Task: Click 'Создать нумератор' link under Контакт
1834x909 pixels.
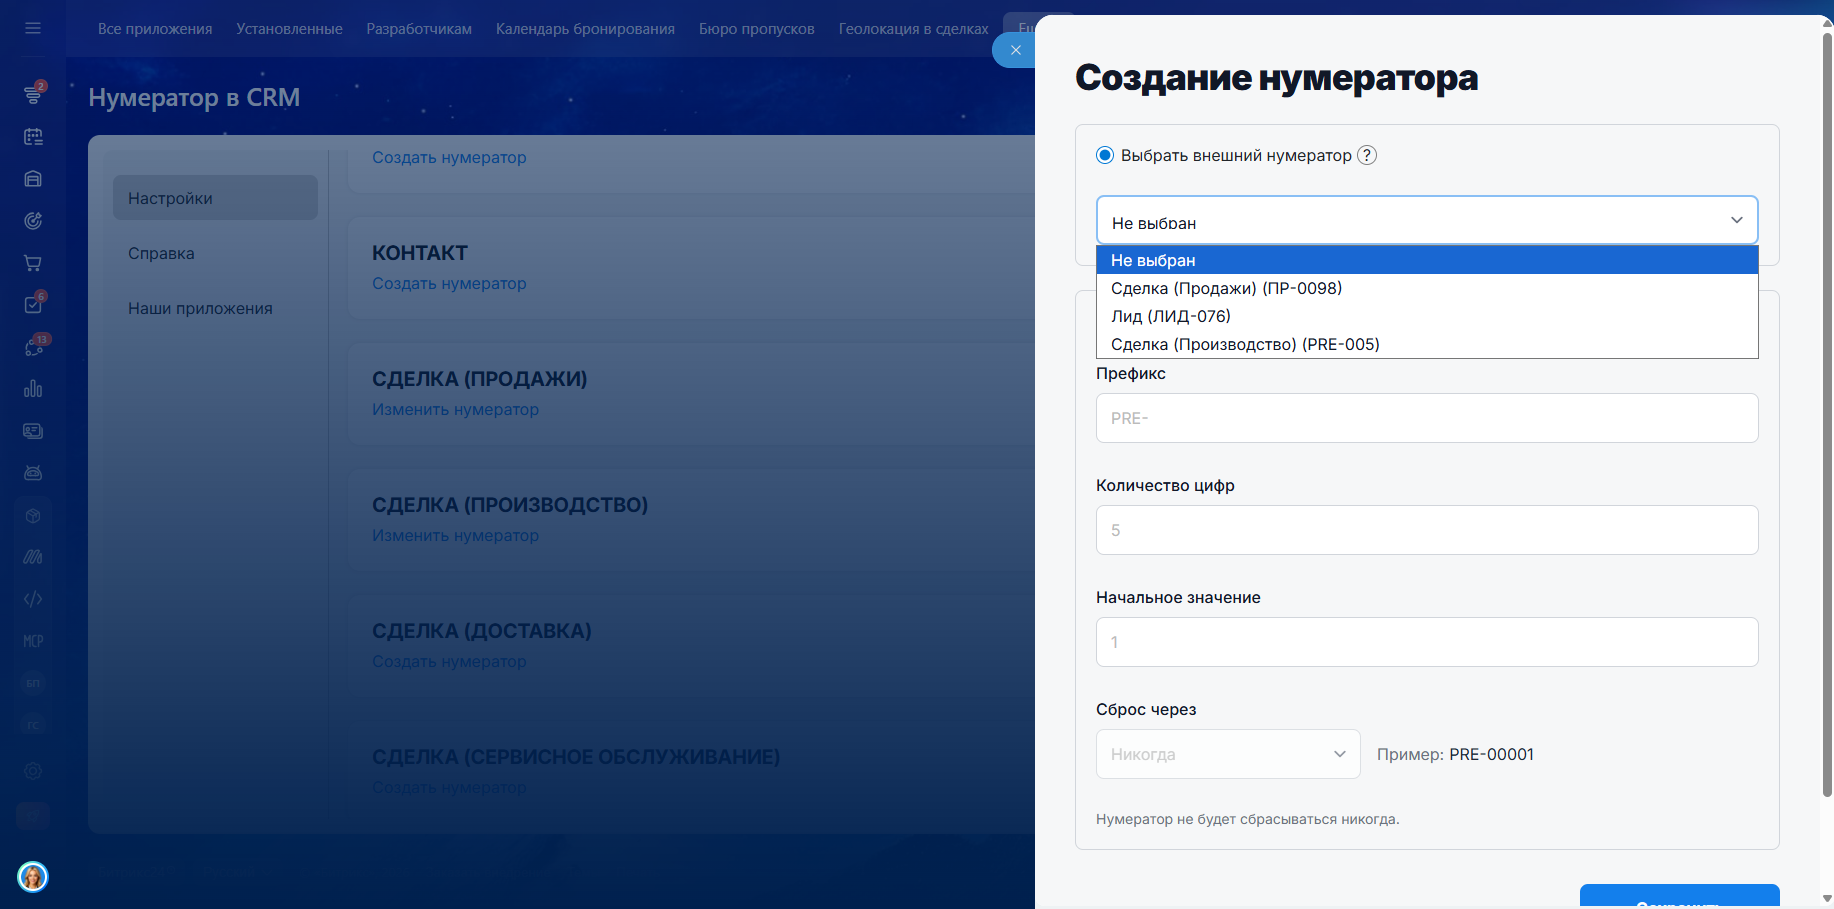Action: click(x=449, y=284)
